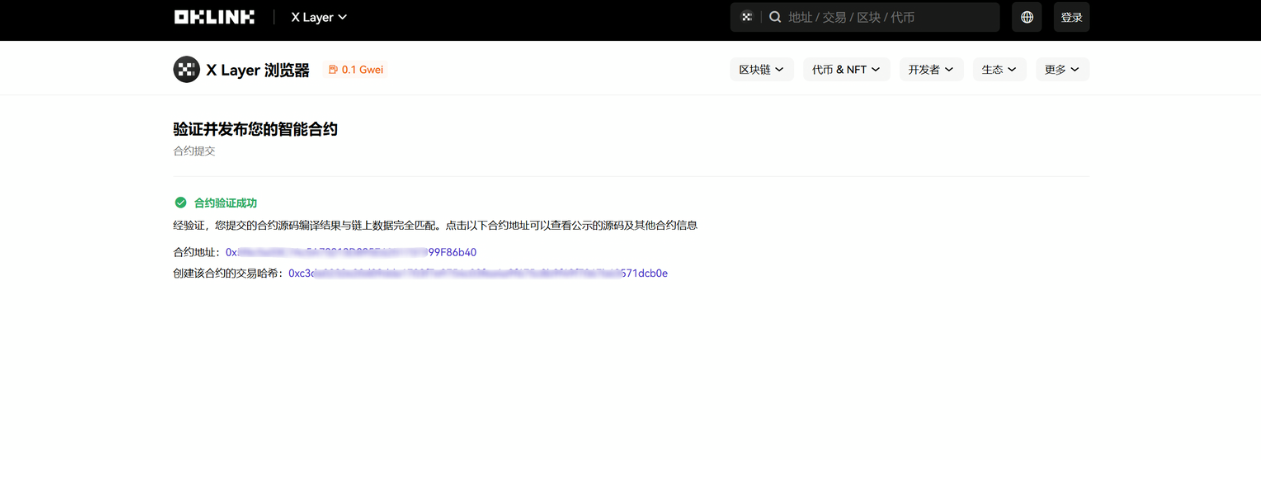This screenshot has width=1261, height=497.
Task: Click the OKLINK logo
Action: (214, 17)
